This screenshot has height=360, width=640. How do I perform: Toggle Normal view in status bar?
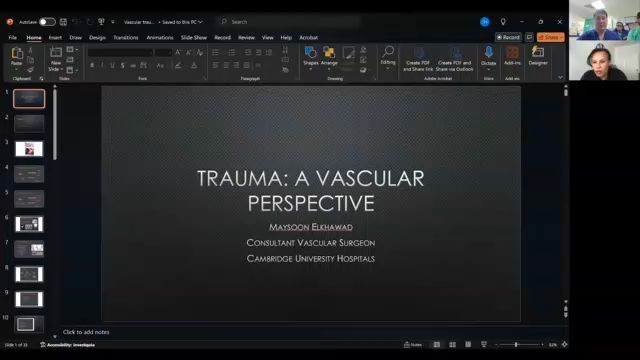pos(436,345)
